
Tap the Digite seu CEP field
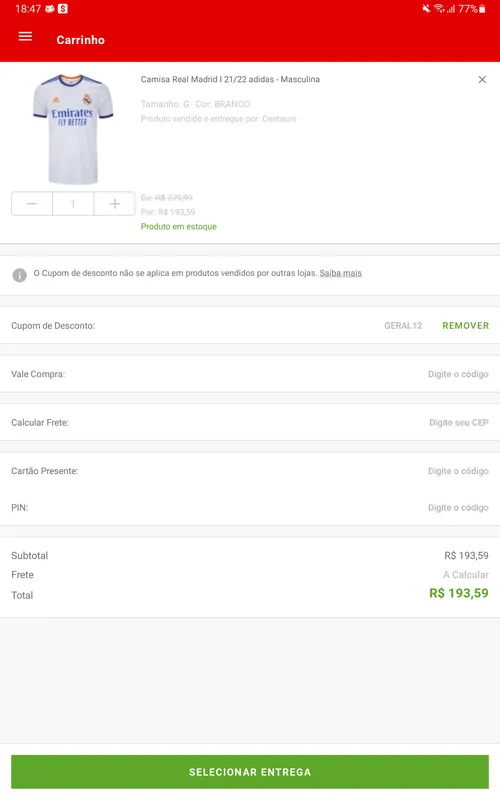(459, 423)
